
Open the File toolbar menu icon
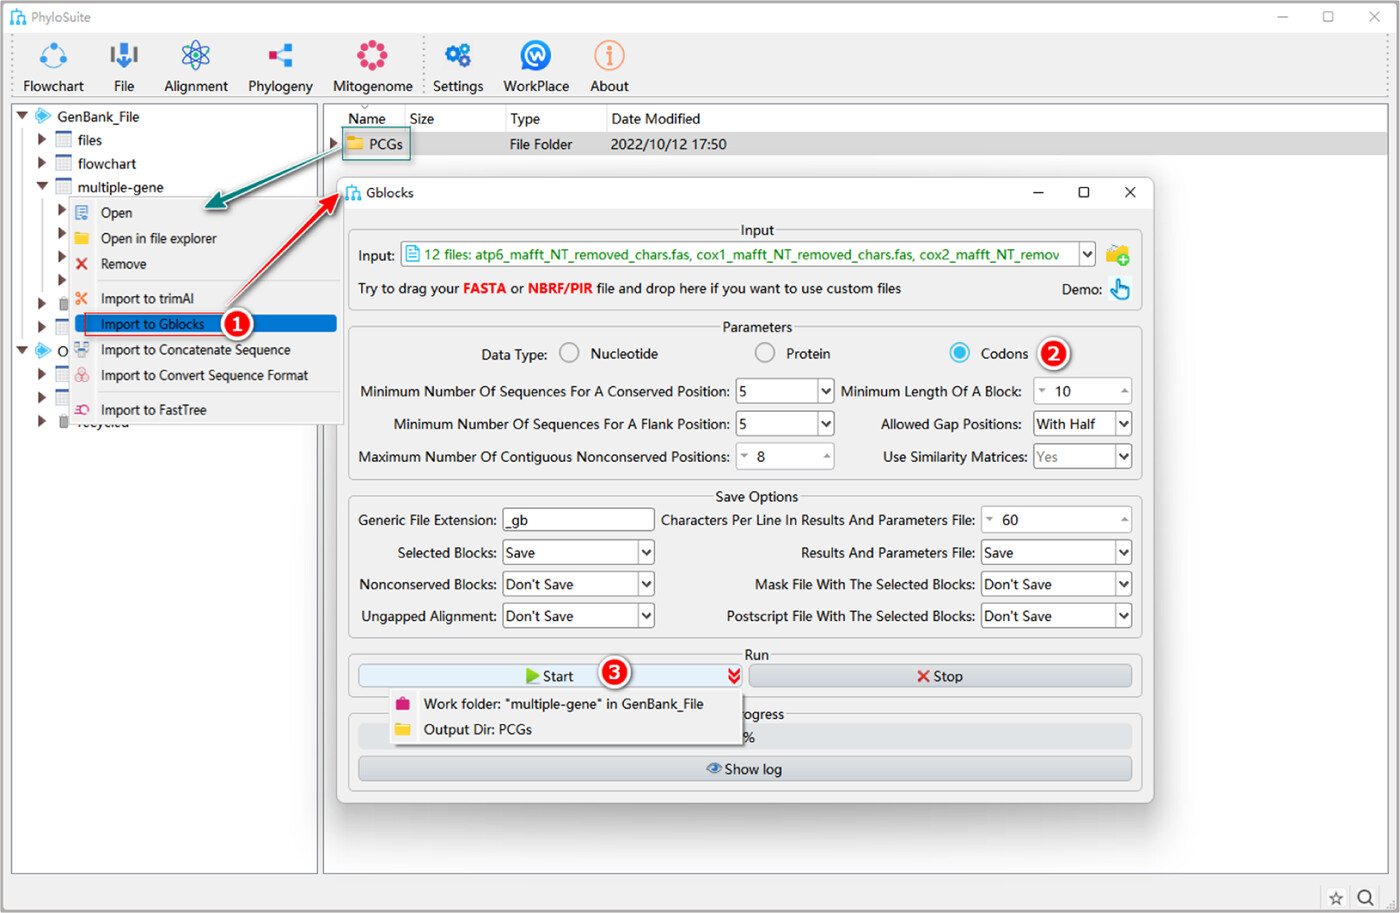(124, 56)
